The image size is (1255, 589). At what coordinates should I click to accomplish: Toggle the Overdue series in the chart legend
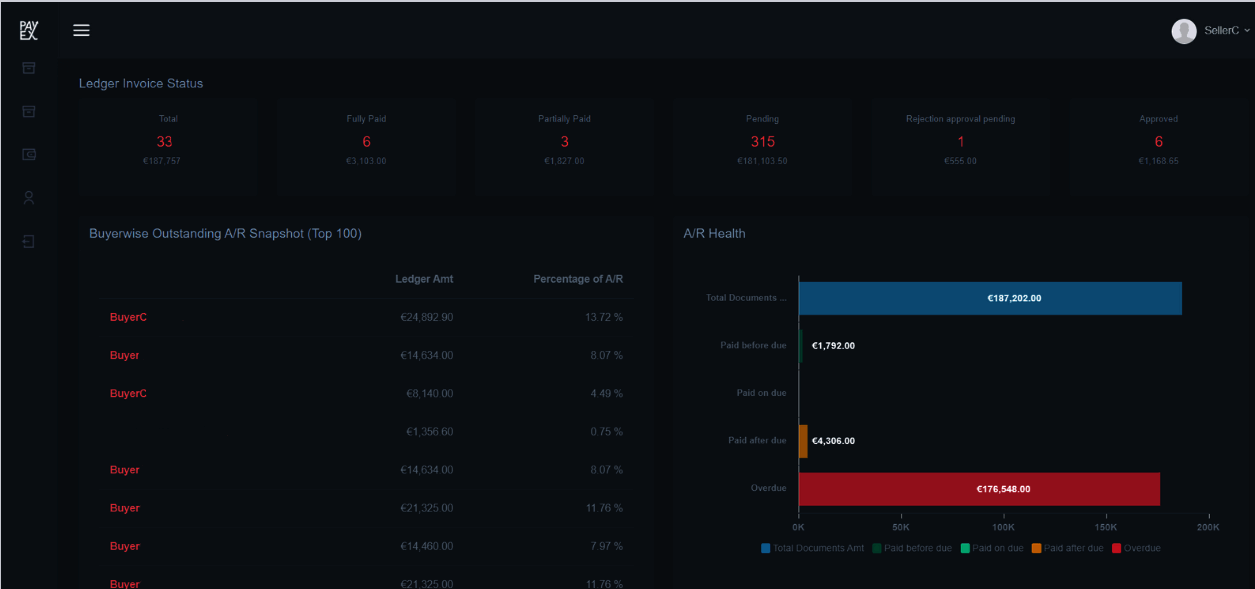pos(1141,548)
